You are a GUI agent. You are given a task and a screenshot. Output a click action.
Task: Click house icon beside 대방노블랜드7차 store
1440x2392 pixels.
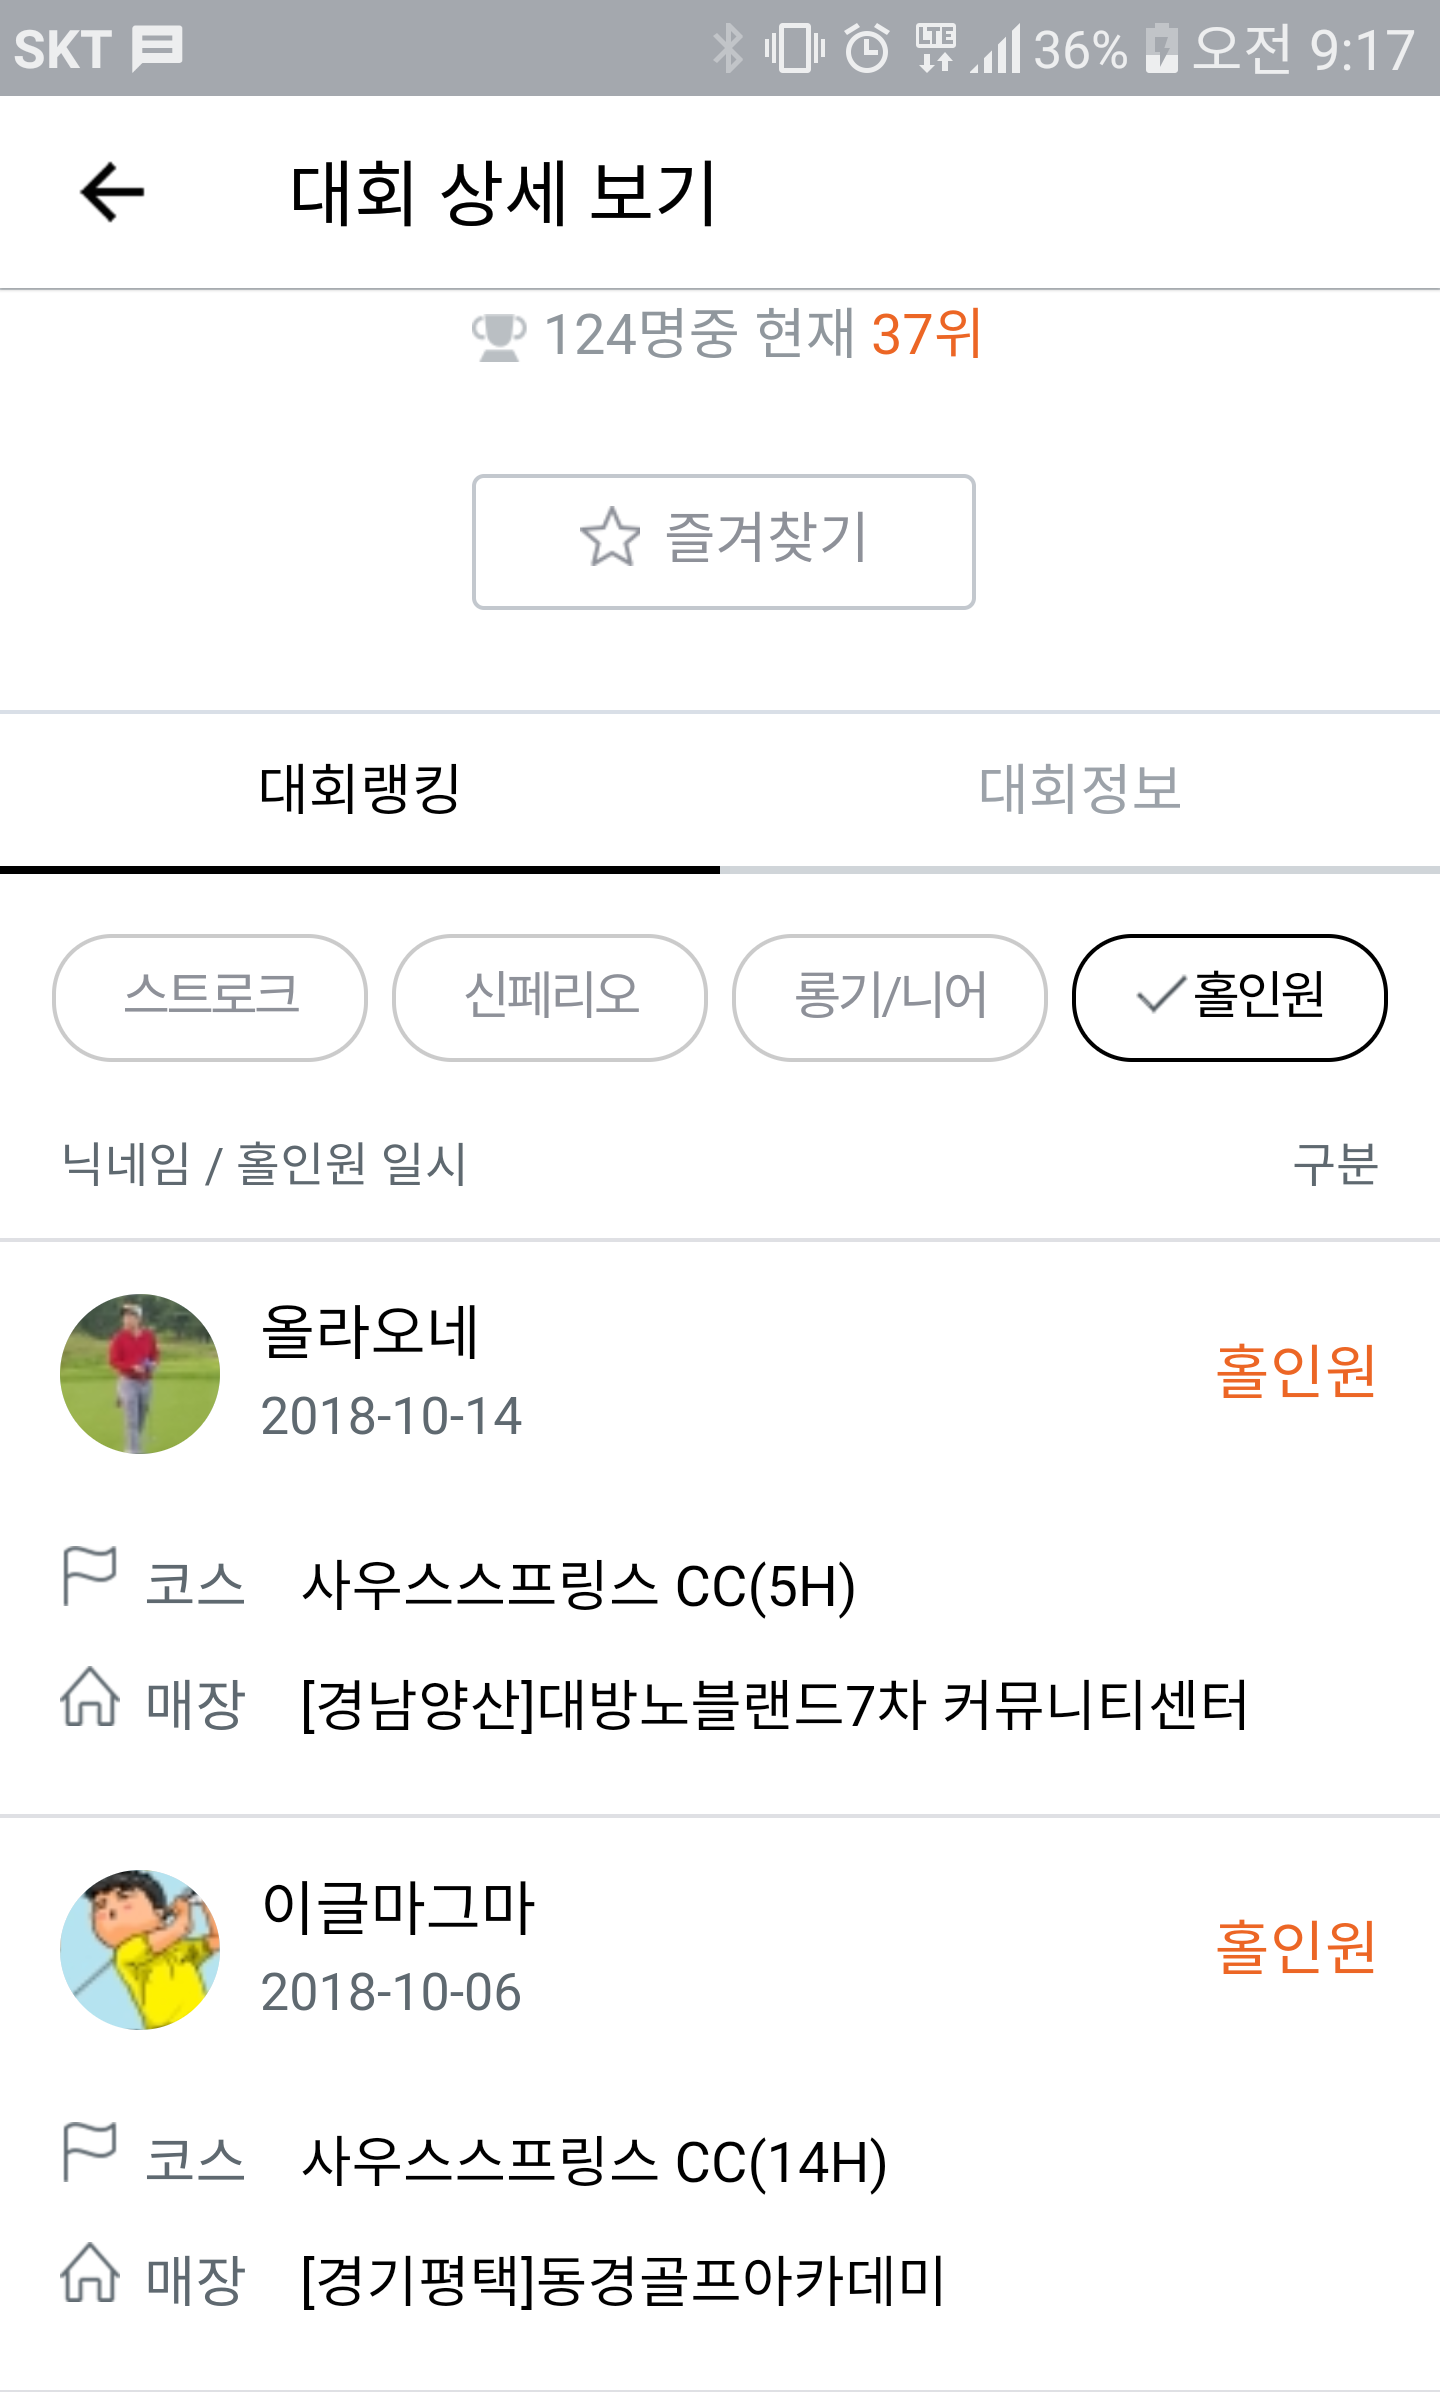90,1698
